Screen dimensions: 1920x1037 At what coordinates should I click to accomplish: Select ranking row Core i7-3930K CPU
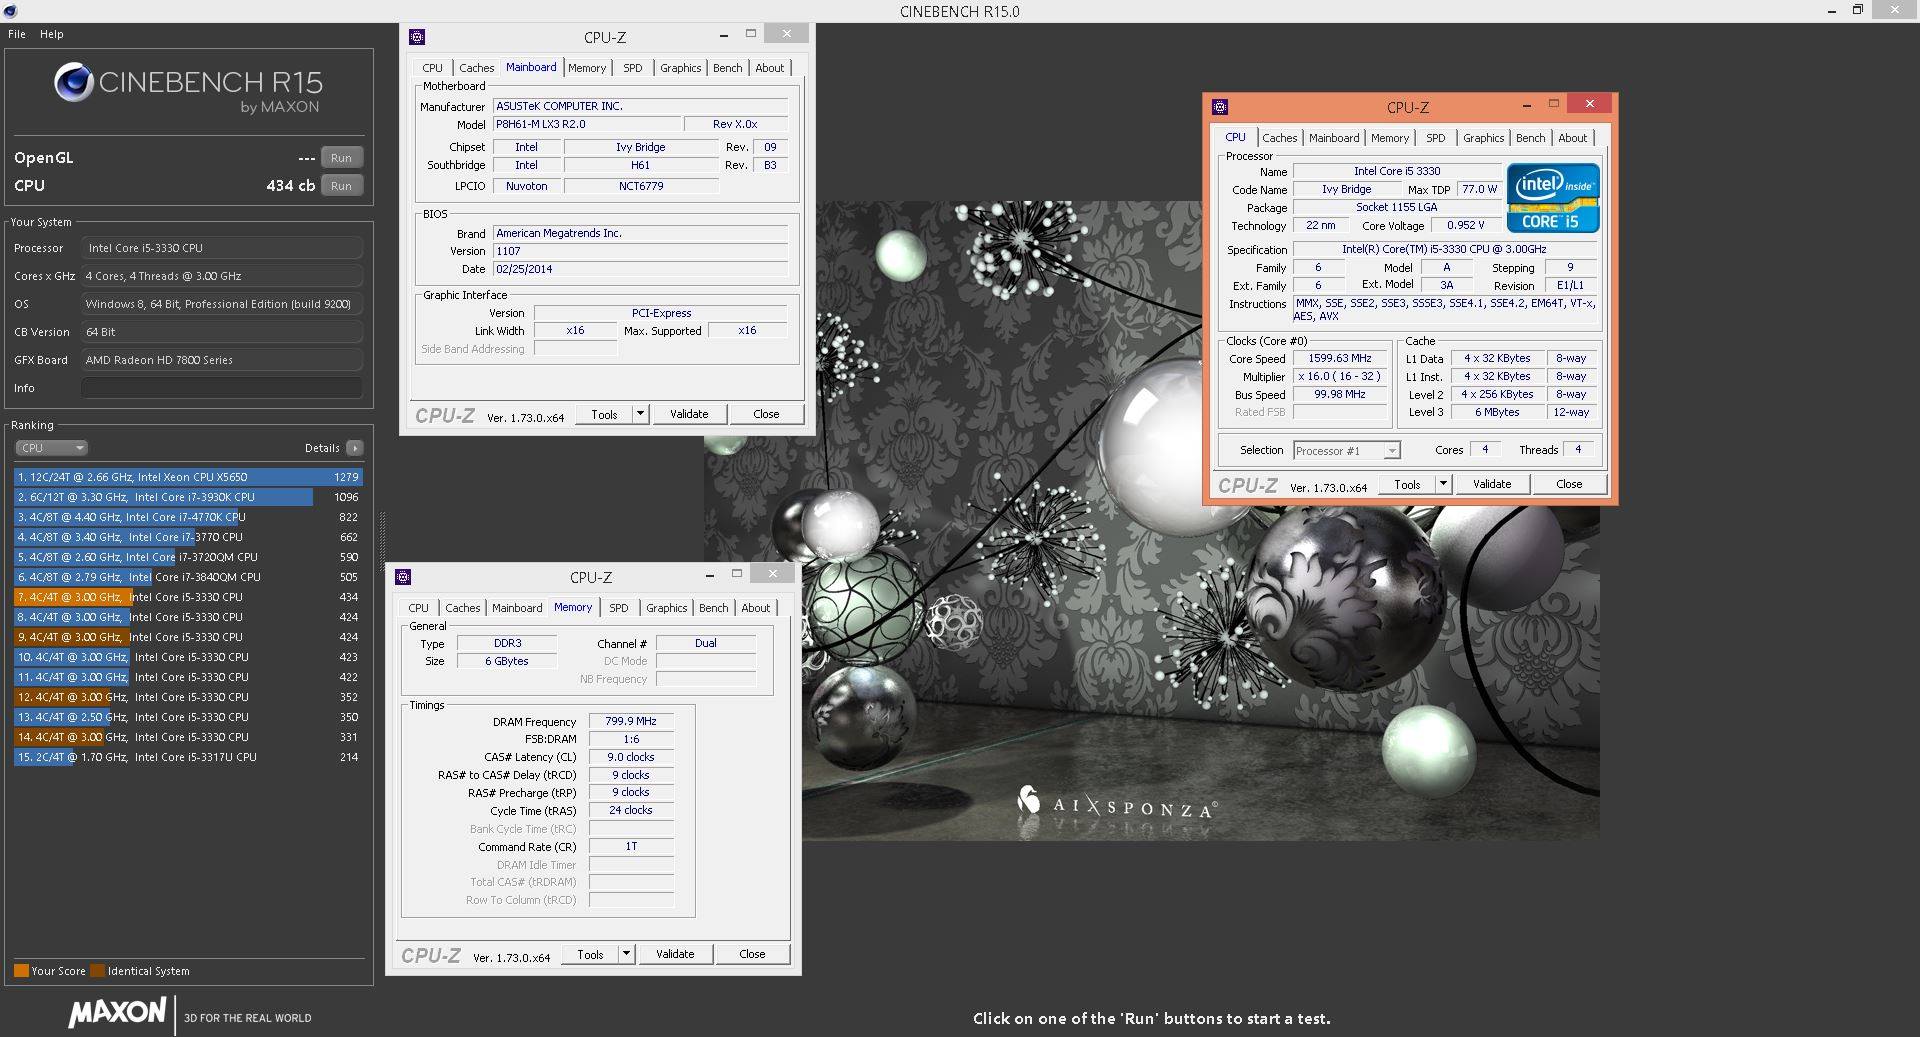[x=188, y=497]
